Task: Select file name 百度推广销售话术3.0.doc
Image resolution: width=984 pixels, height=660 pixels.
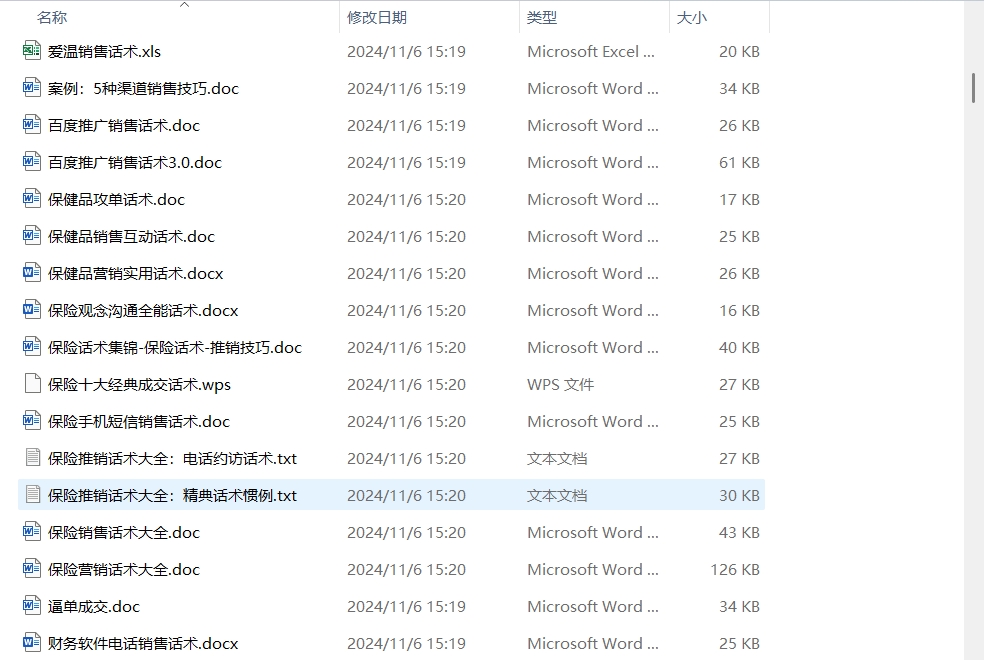Action: (135, 162)
